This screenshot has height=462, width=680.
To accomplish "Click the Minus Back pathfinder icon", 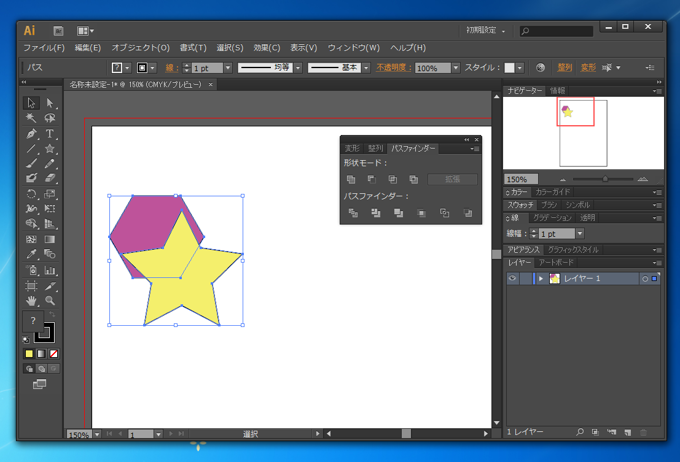I will (x=468, y=213).
